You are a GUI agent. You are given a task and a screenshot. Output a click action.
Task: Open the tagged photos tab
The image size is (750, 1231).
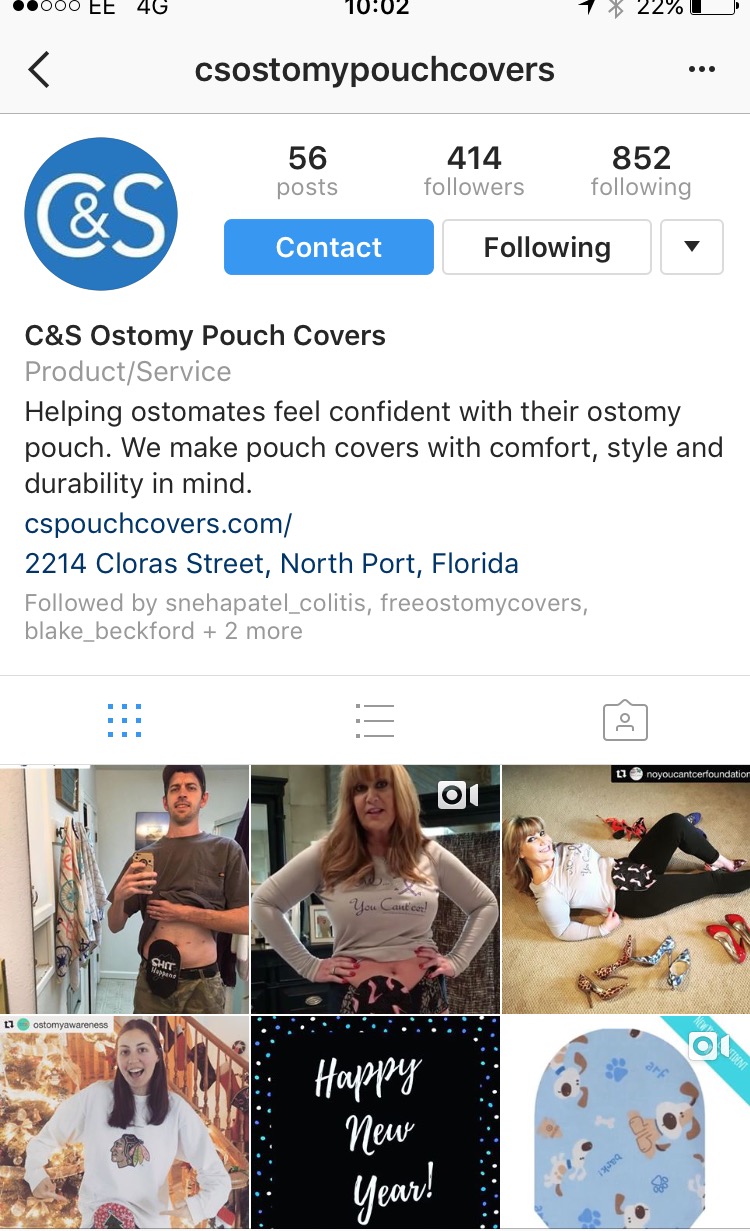(x=625, y=720)
